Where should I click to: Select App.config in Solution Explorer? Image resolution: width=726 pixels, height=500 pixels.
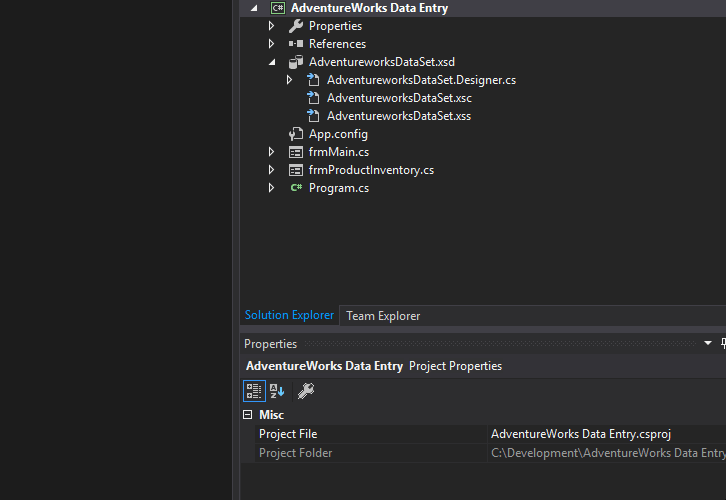(338, 134)
